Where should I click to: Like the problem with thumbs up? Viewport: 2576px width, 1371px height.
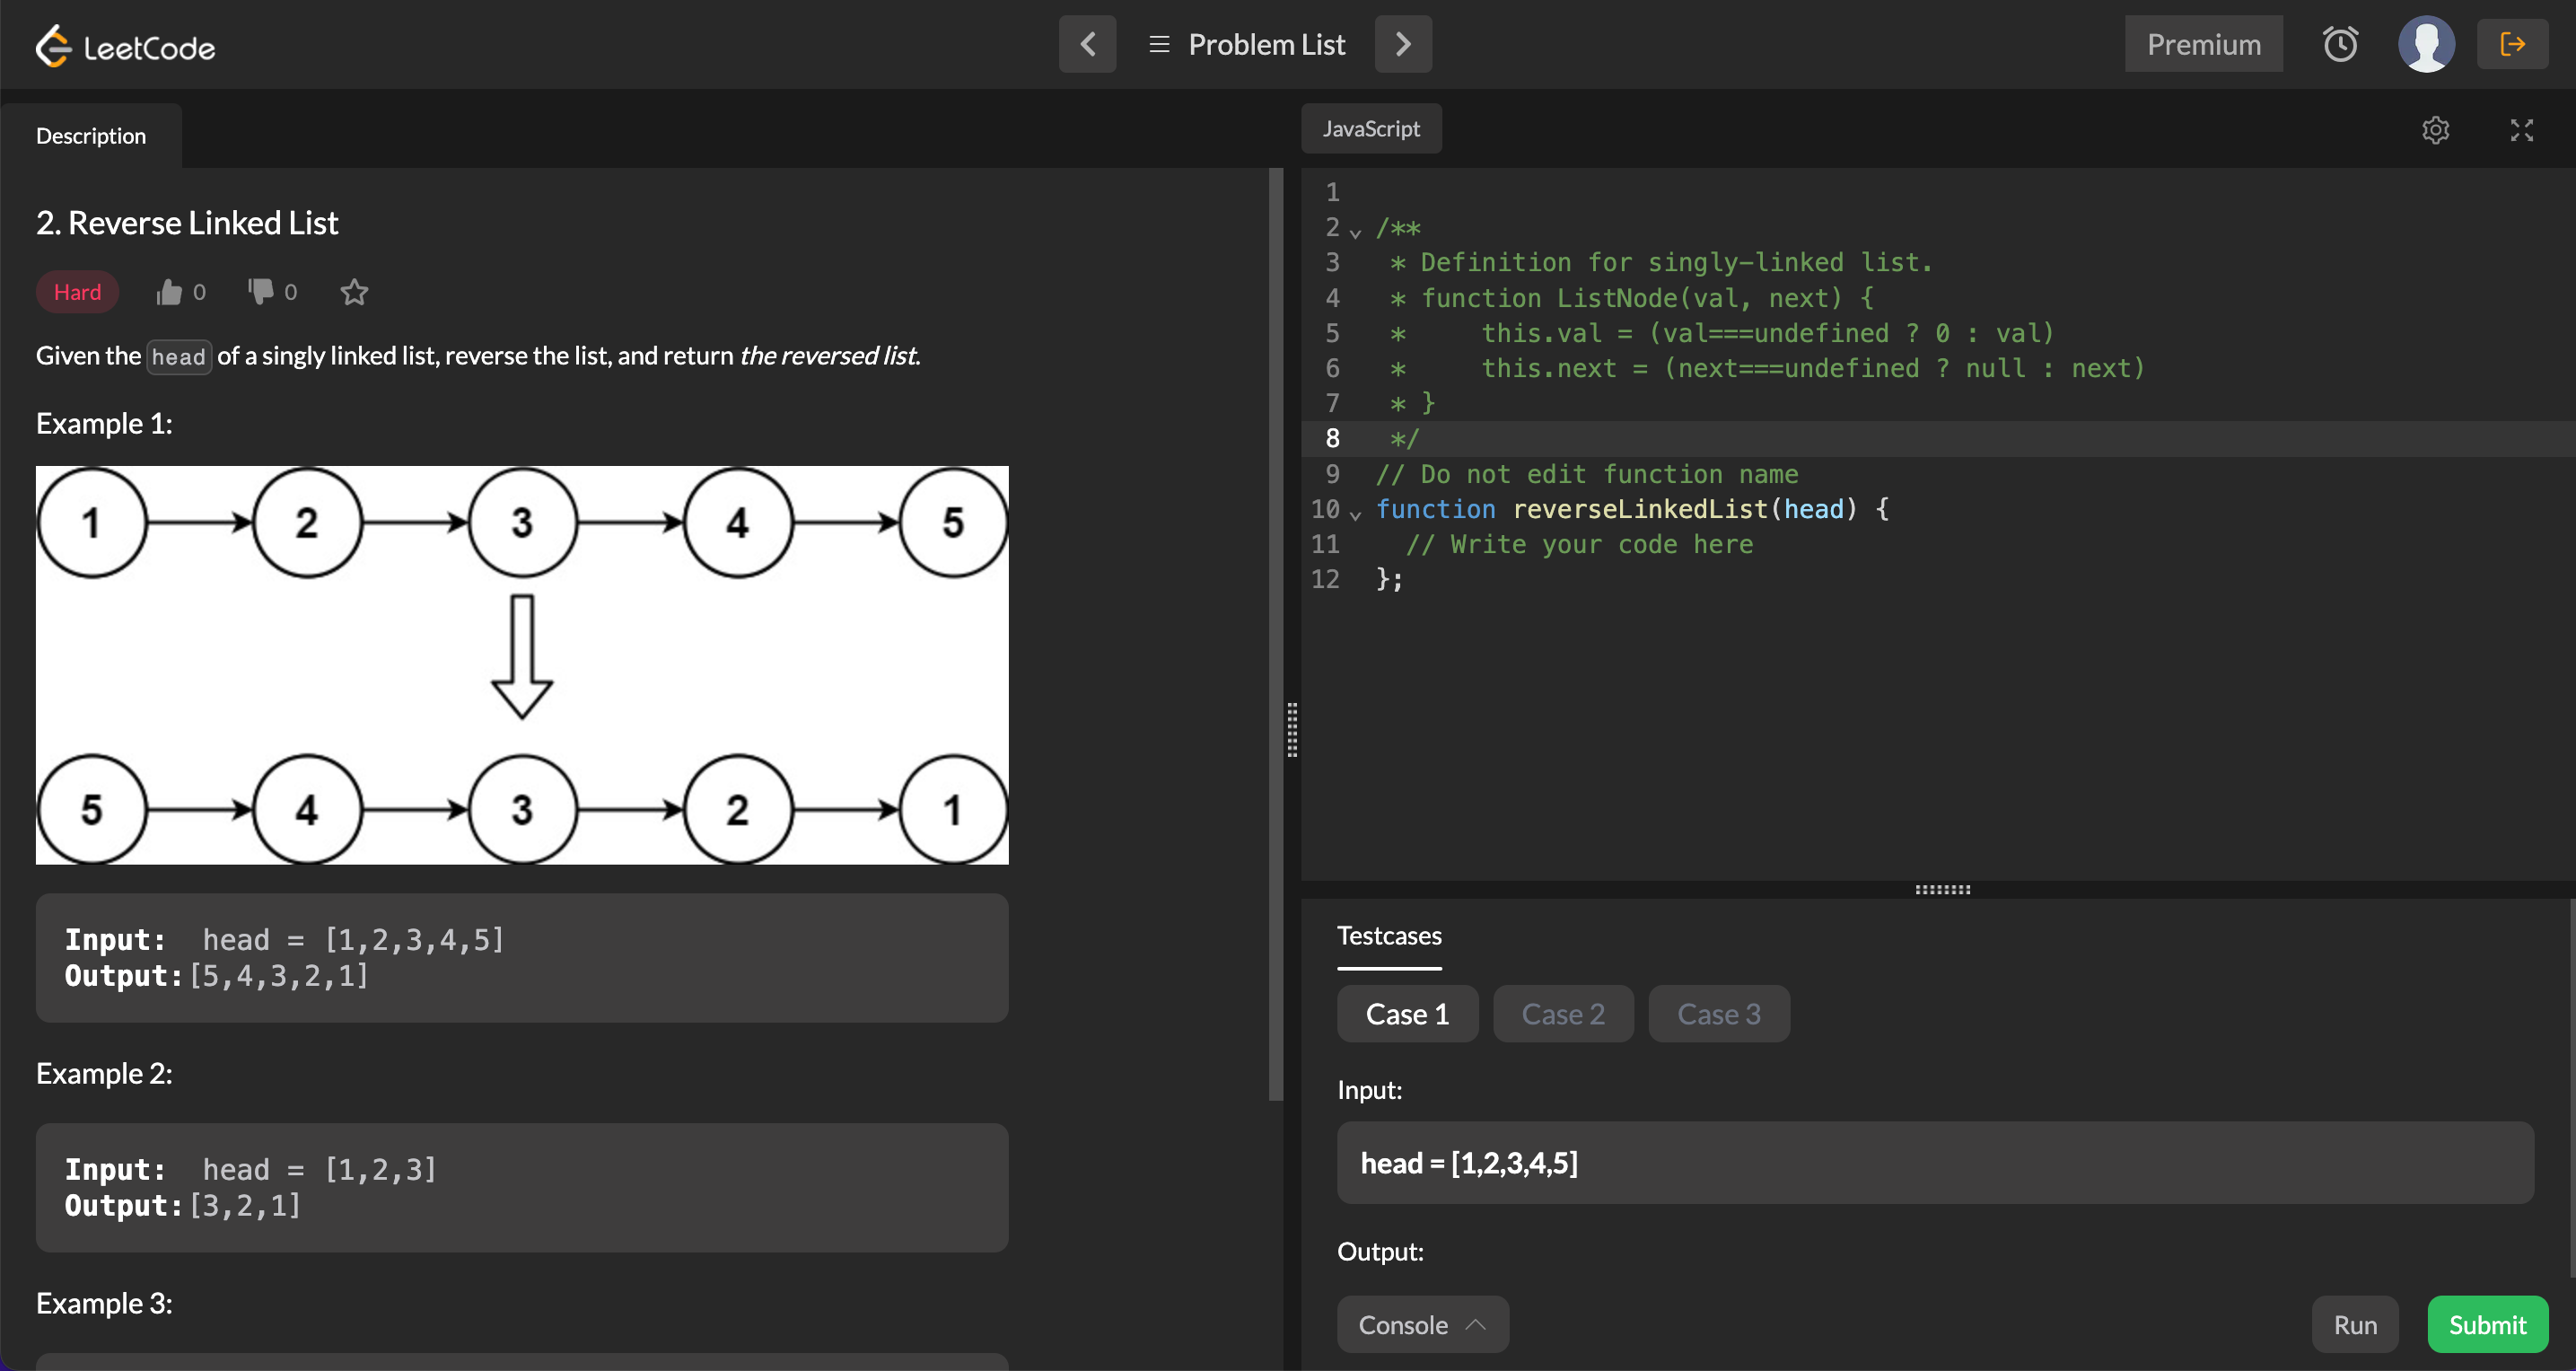point(169,292)
